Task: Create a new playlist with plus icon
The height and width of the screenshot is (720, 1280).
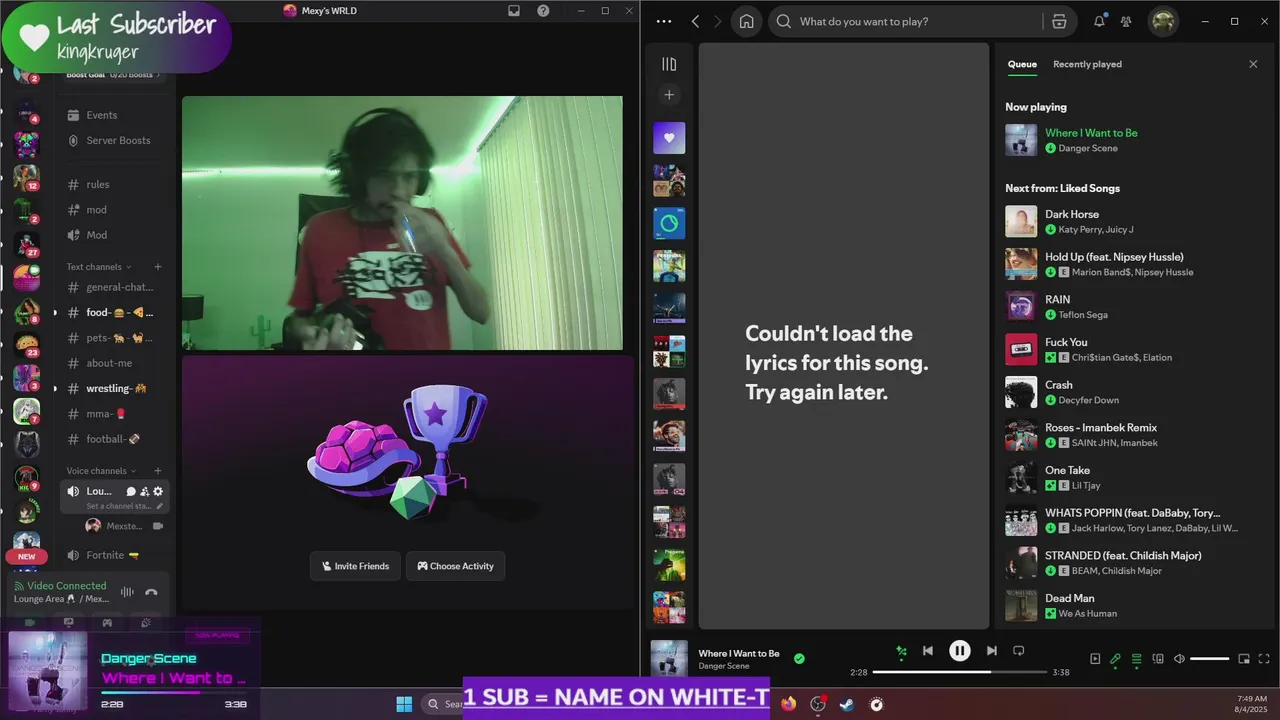Action: (669, 95)
